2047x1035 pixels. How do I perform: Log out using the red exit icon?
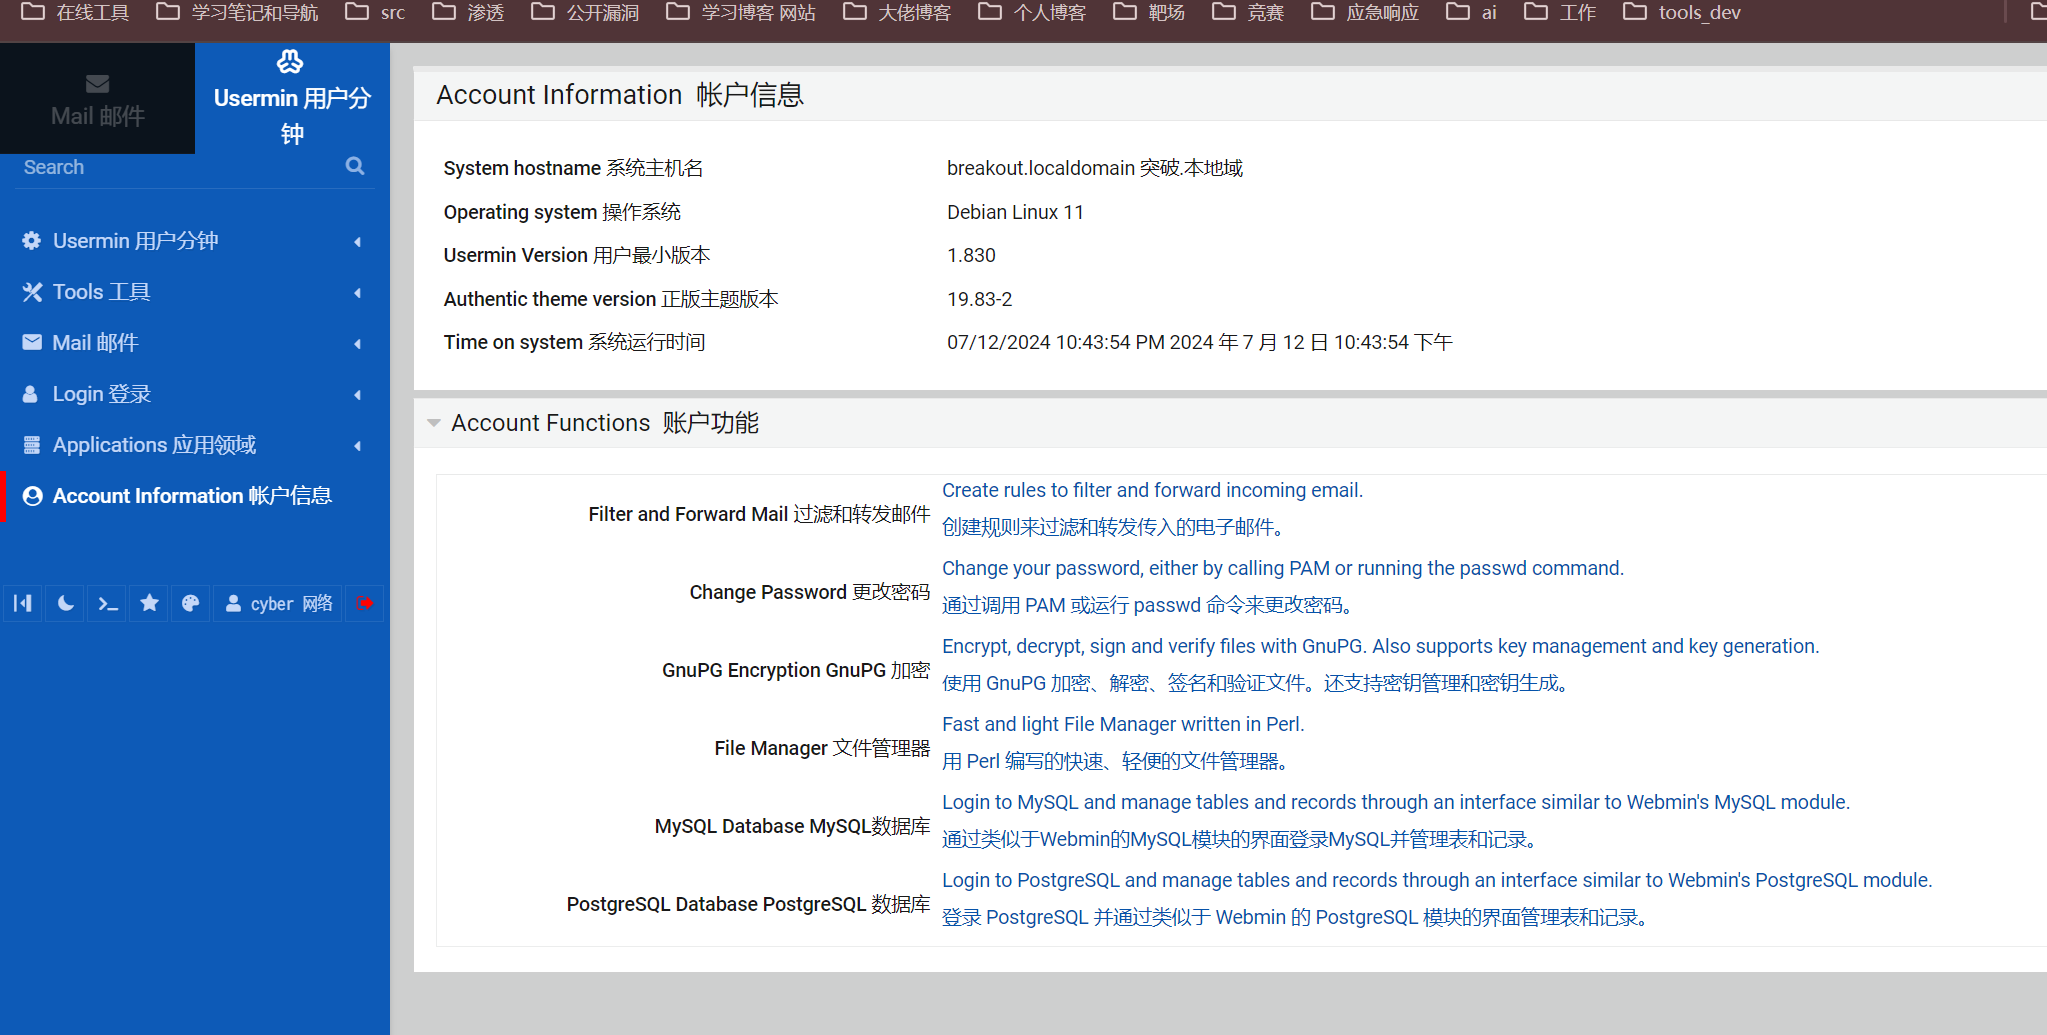coord(364,603)
